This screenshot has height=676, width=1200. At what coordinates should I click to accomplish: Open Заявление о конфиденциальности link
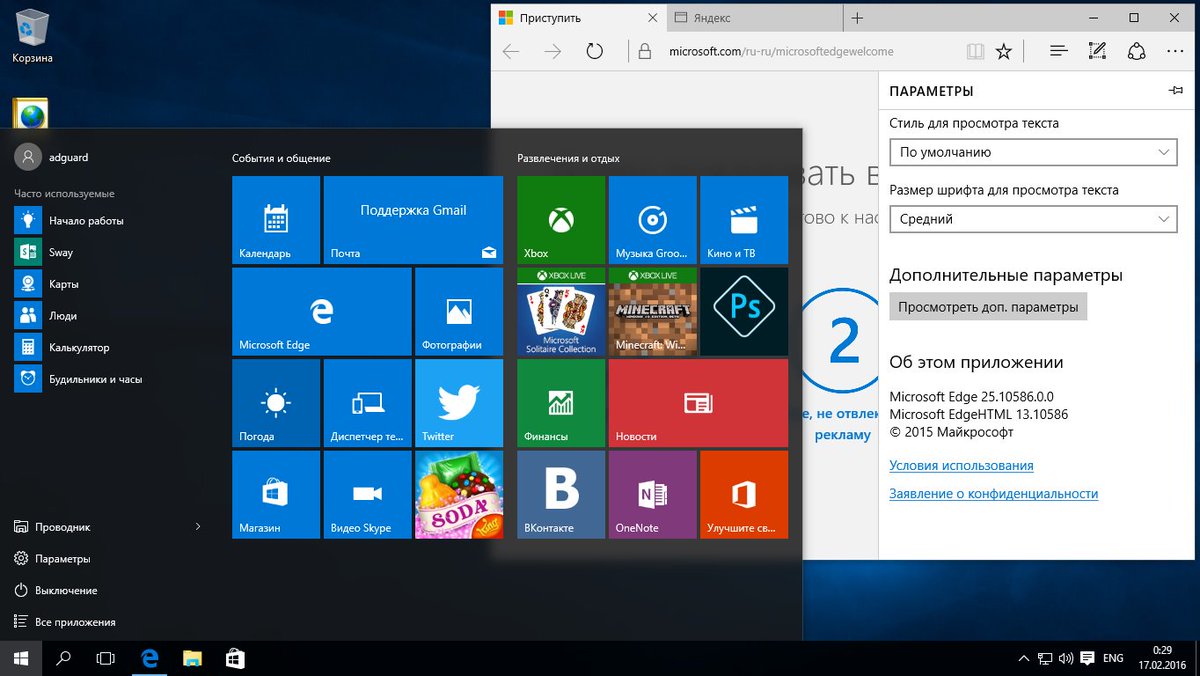point(993,494)
